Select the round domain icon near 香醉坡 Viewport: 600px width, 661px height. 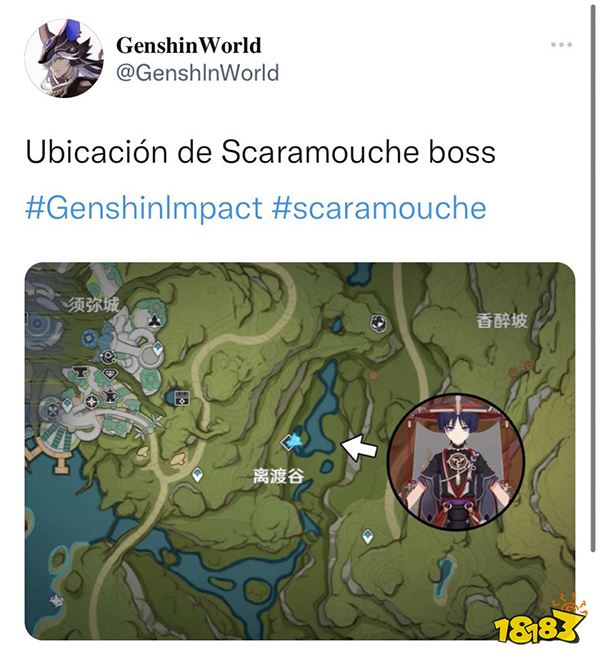coord(378,323)
